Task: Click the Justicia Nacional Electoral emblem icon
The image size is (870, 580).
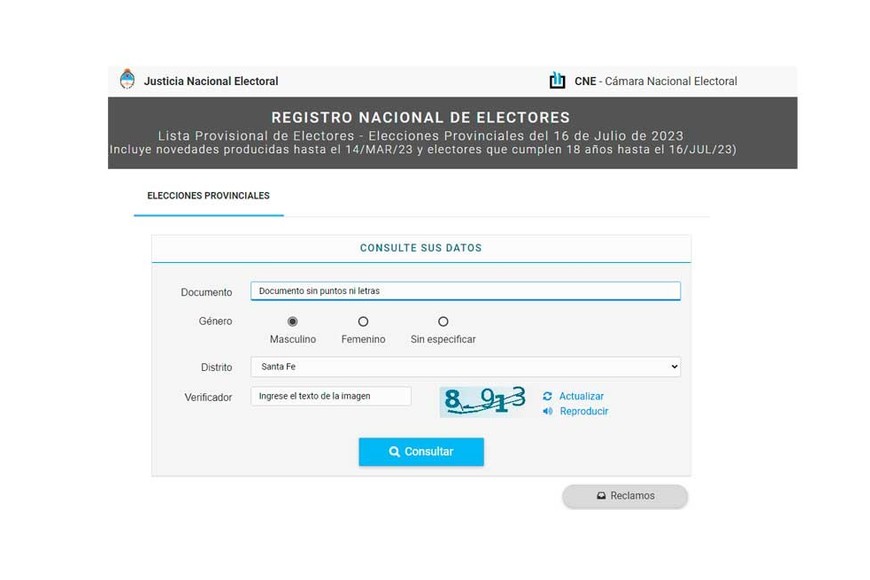Action: pos(127,80)
